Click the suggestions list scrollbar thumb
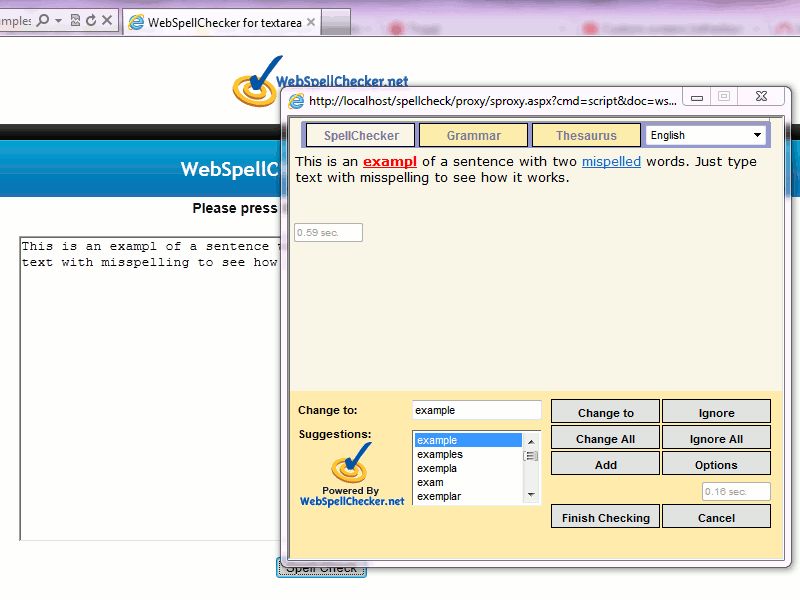This screenshot has height=600, width=800. [531, 456]
